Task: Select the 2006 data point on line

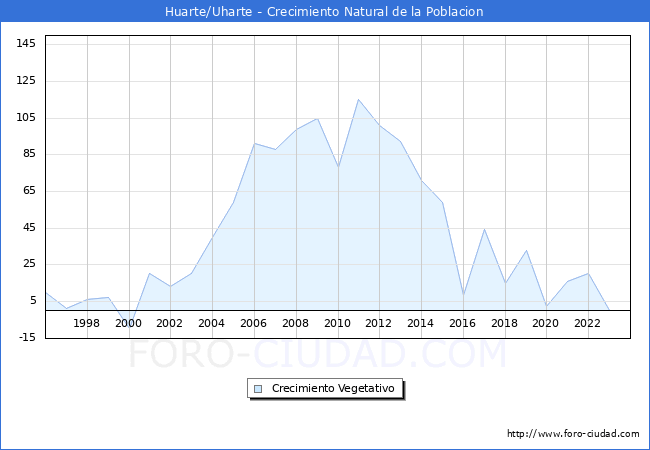Action: coord(254,143)
